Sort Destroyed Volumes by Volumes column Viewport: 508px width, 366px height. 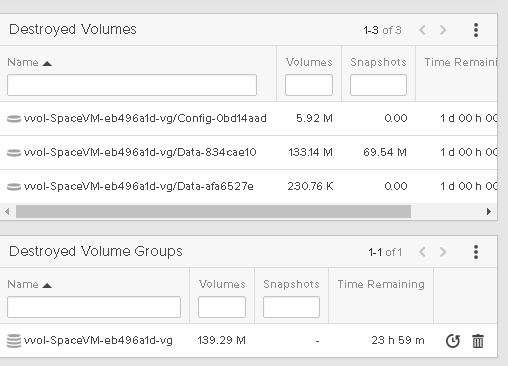(x=309, y=62)
